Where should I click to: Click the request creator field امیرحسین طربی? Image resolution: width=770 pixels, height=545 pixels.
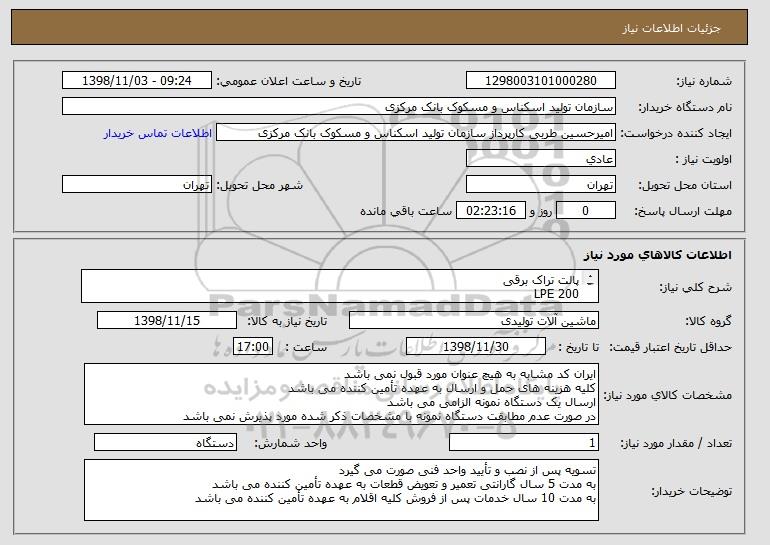pos(416,133)
